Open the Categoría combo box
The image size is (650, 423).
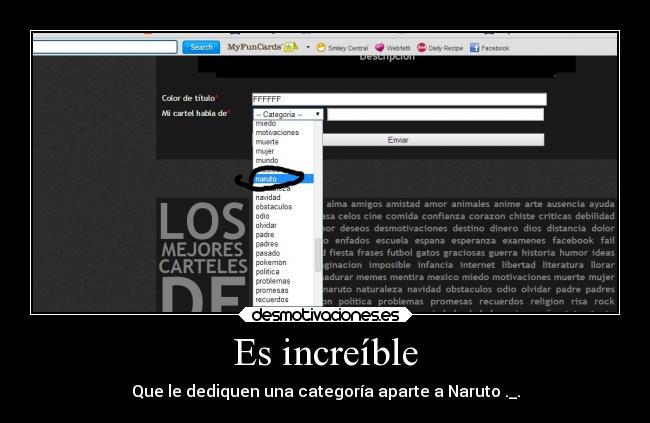288,114
